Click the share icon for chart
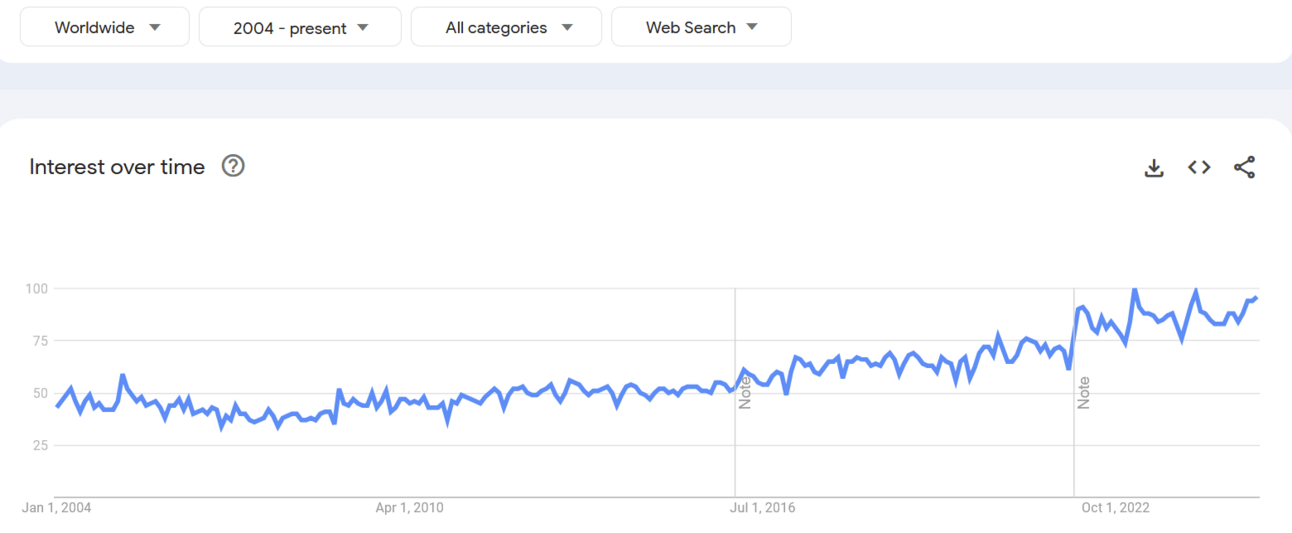The image size is (1292, 533). pos(1244,168)
